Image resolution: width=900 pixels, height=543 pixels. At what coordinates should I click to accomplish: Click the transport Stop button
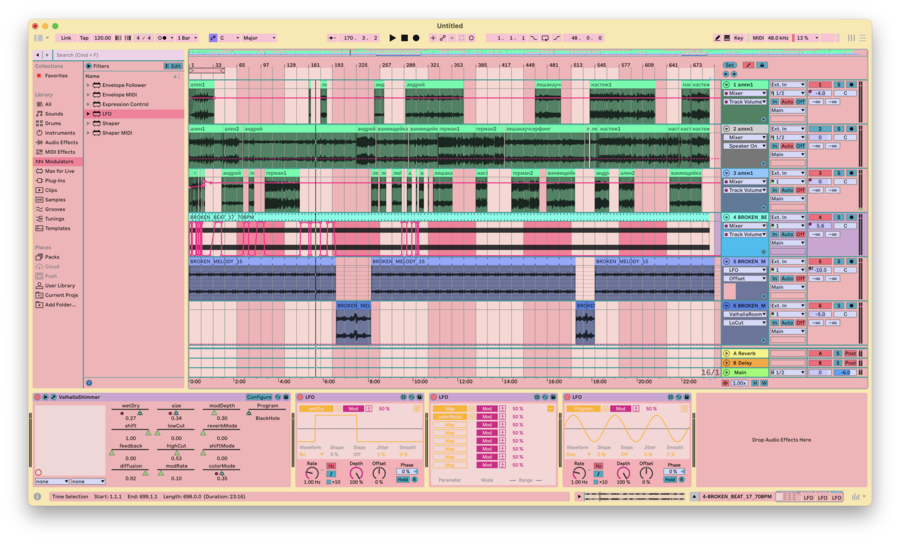pyautogui.click(x=404, y=38)
